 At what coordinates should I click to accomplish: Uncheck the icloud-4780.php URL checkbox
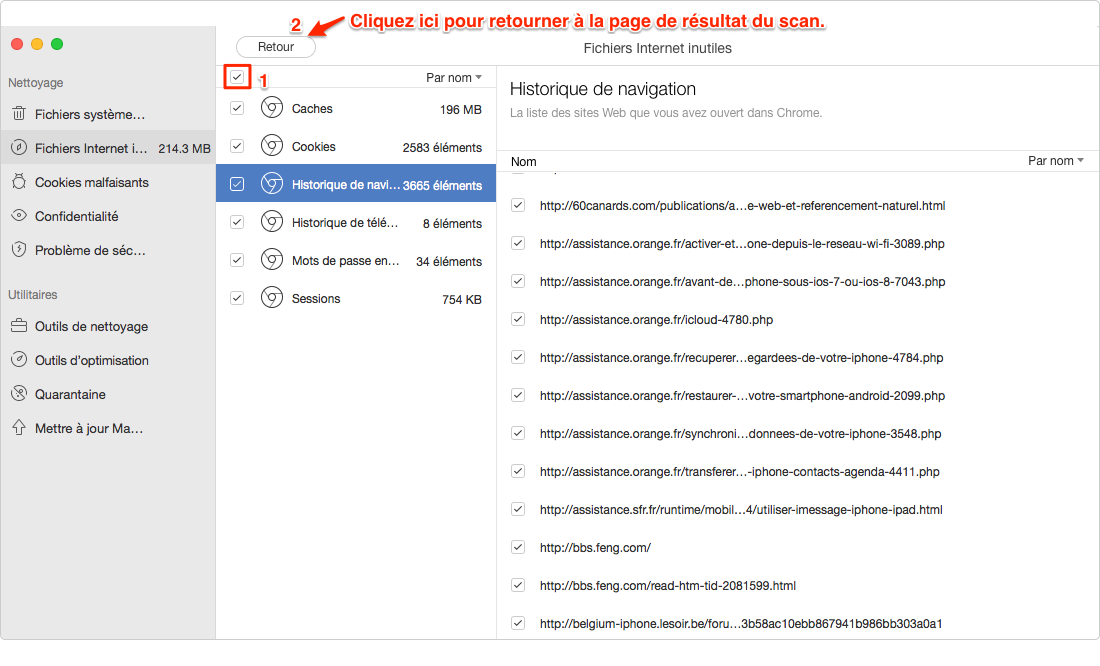coord(518,319)
